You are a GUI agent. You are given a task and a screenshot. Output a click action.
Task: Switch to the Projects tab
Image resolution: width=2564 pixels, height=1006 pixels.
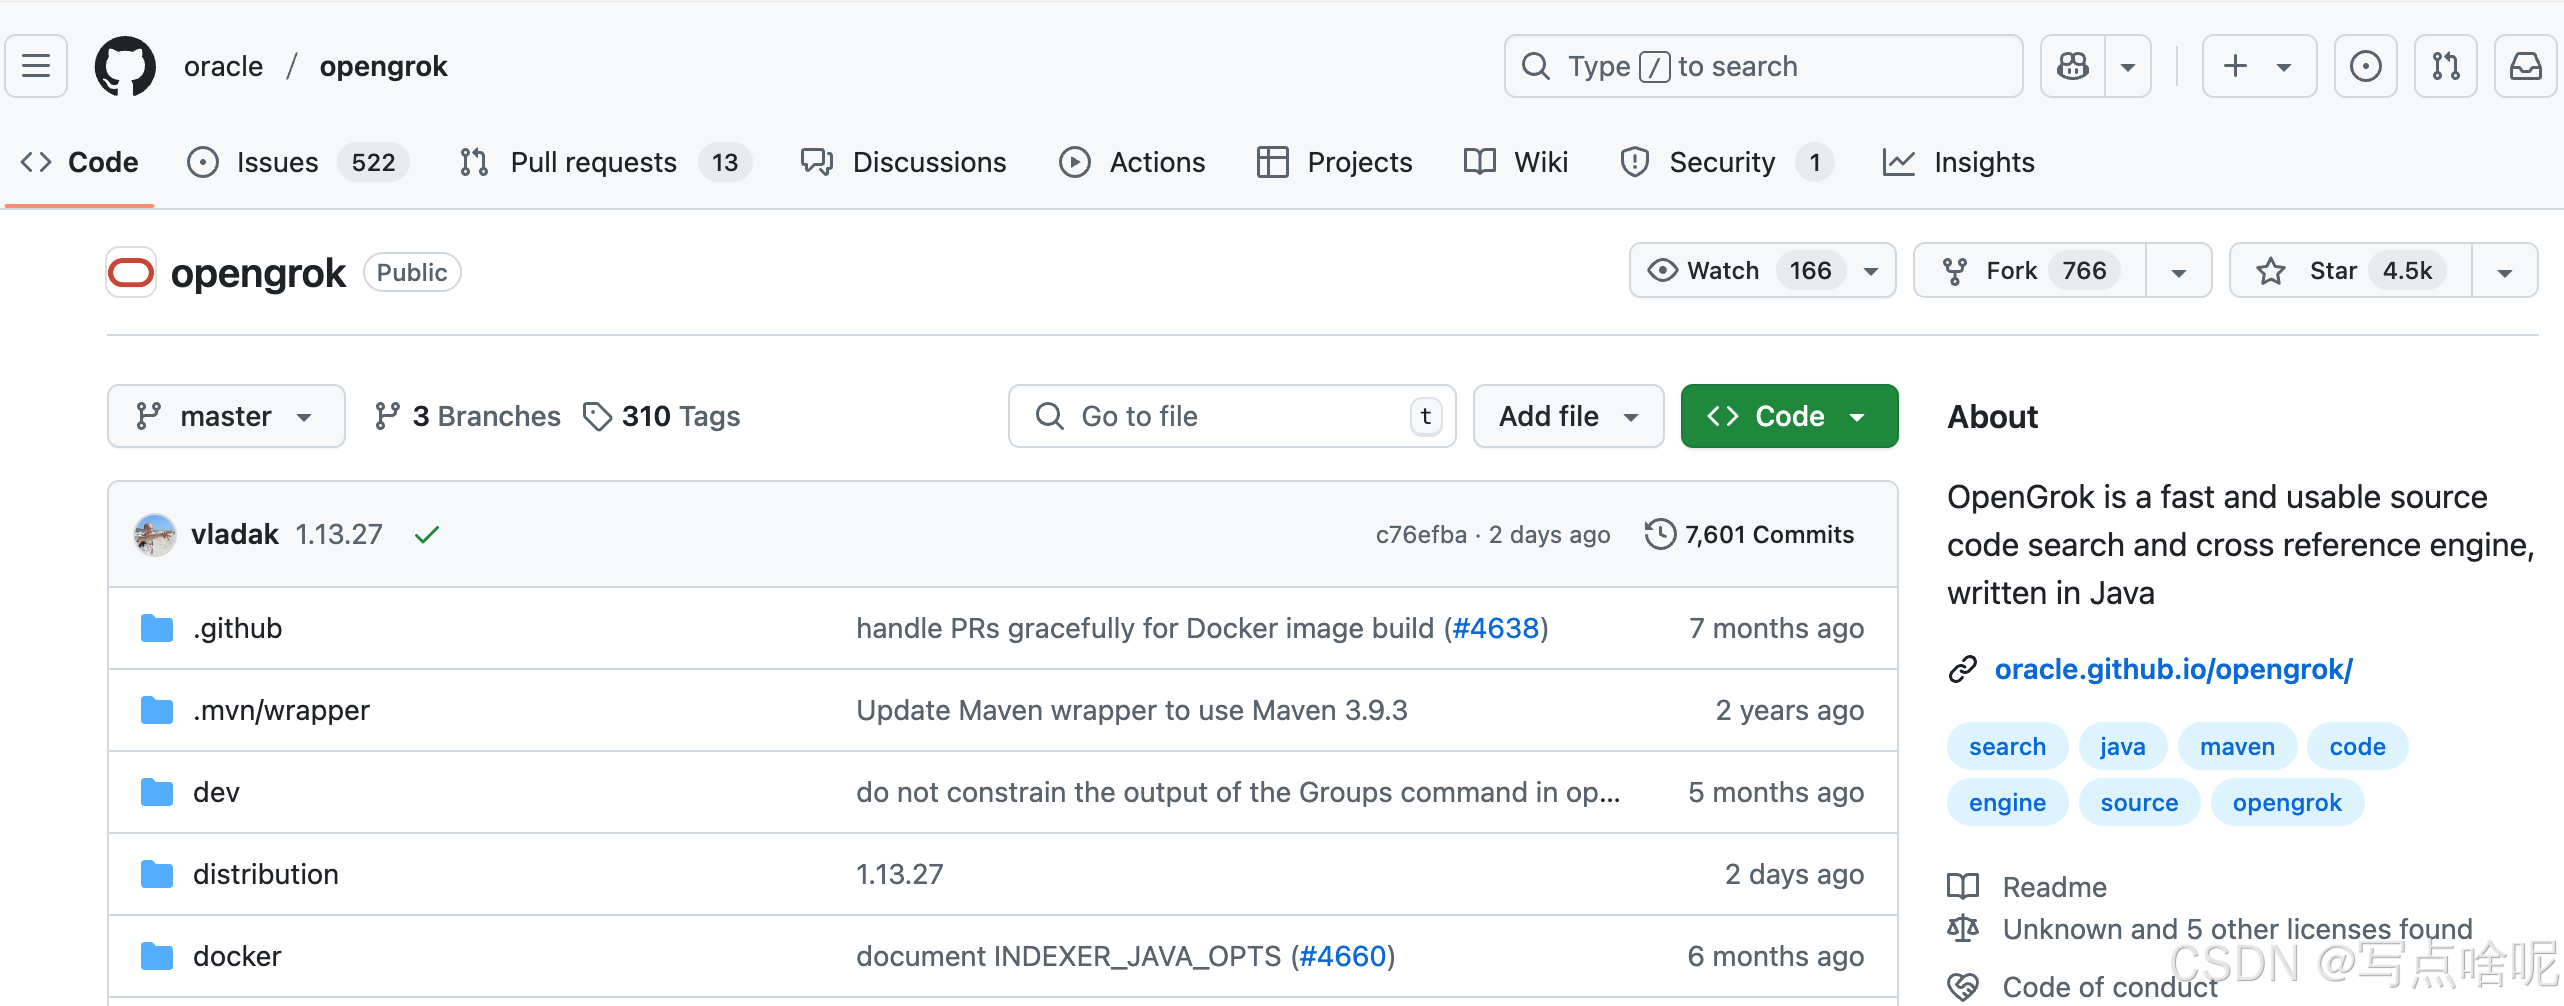pos(1334,162)
